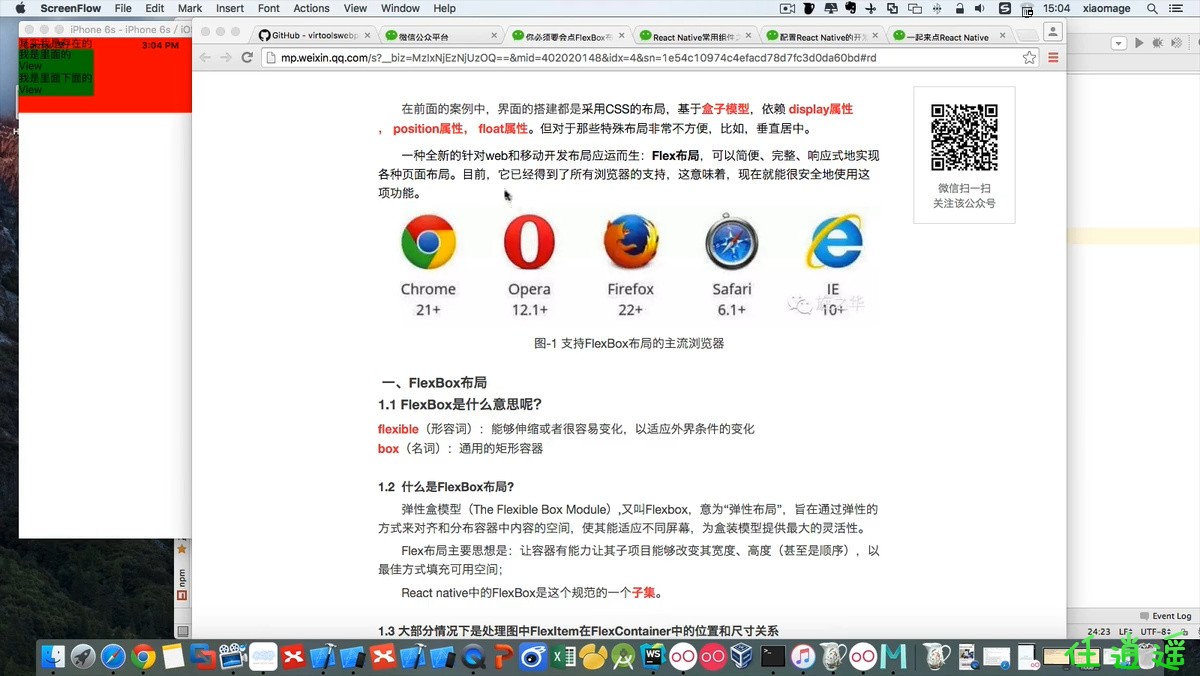The width and height of the screenshot is (1200, 676).
Task: Open Excel from the Dock
Action: coord(564,657)
